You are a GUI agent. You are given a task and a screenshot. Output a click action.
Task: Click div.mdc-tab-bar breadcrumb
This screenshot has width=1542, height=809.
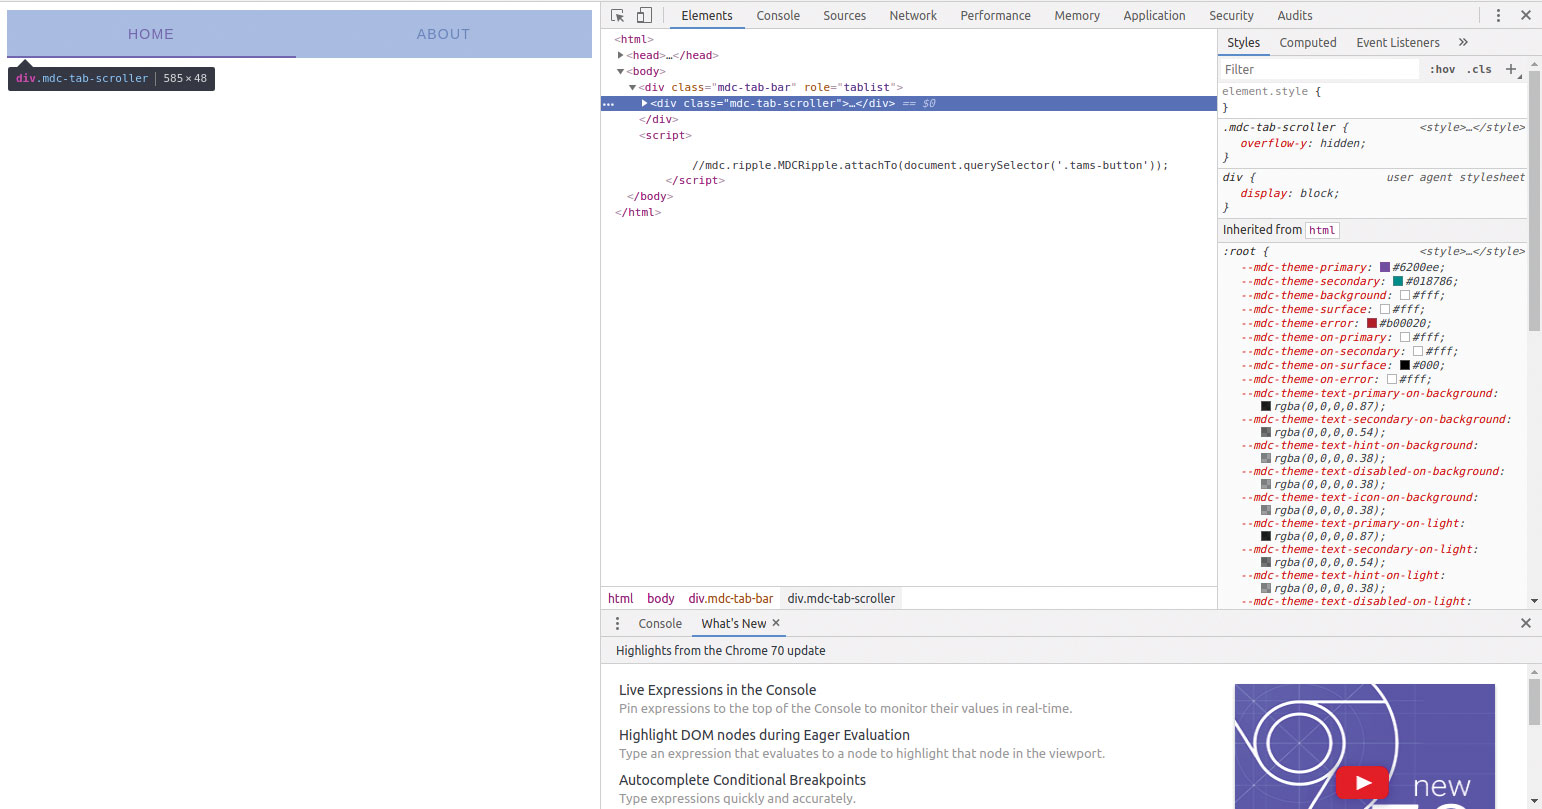[731, 598]
